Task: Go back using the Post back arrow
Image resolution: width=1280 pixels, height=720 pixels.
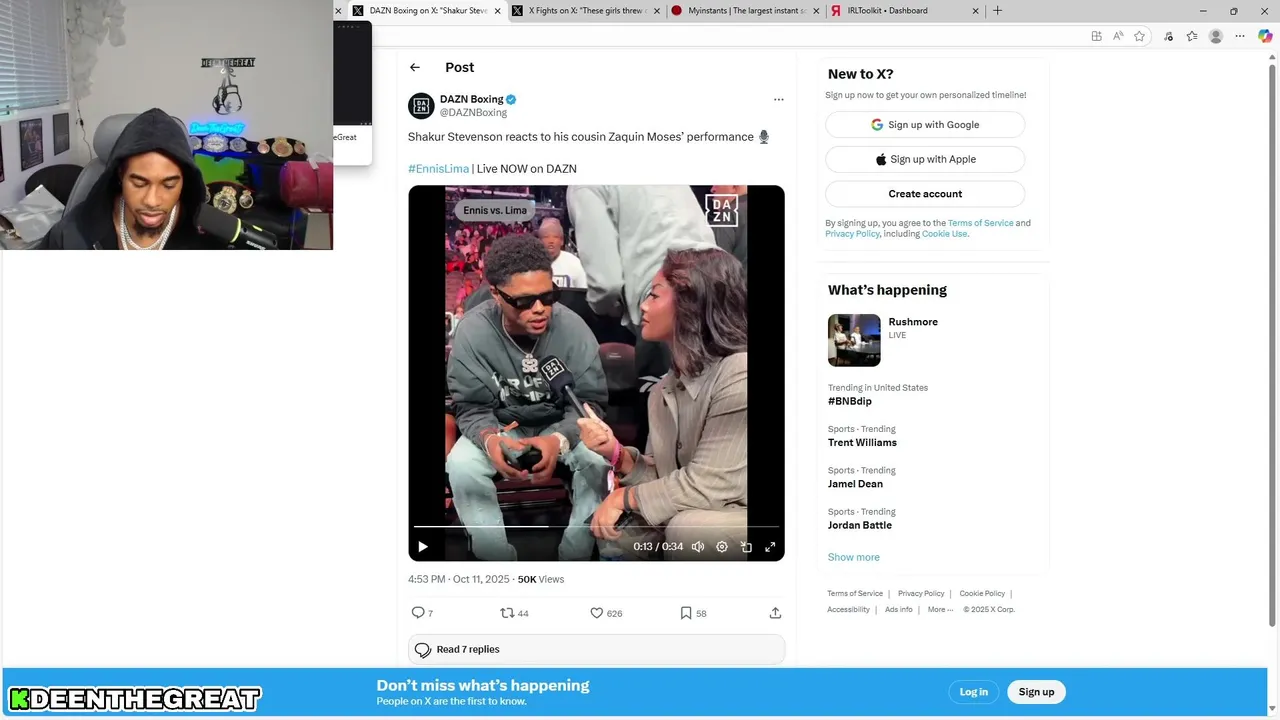Action: coord(415,67)
